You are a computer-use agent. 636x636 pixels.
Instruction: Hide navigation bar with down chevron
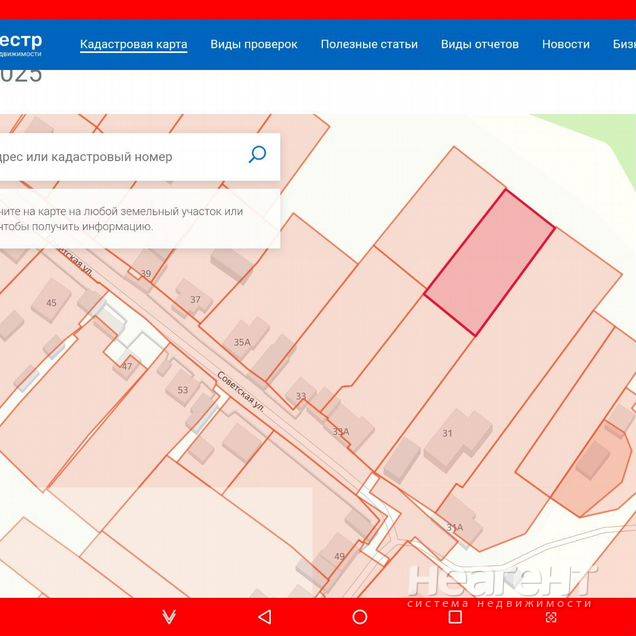pyautogui.click(x=169, y=617)
